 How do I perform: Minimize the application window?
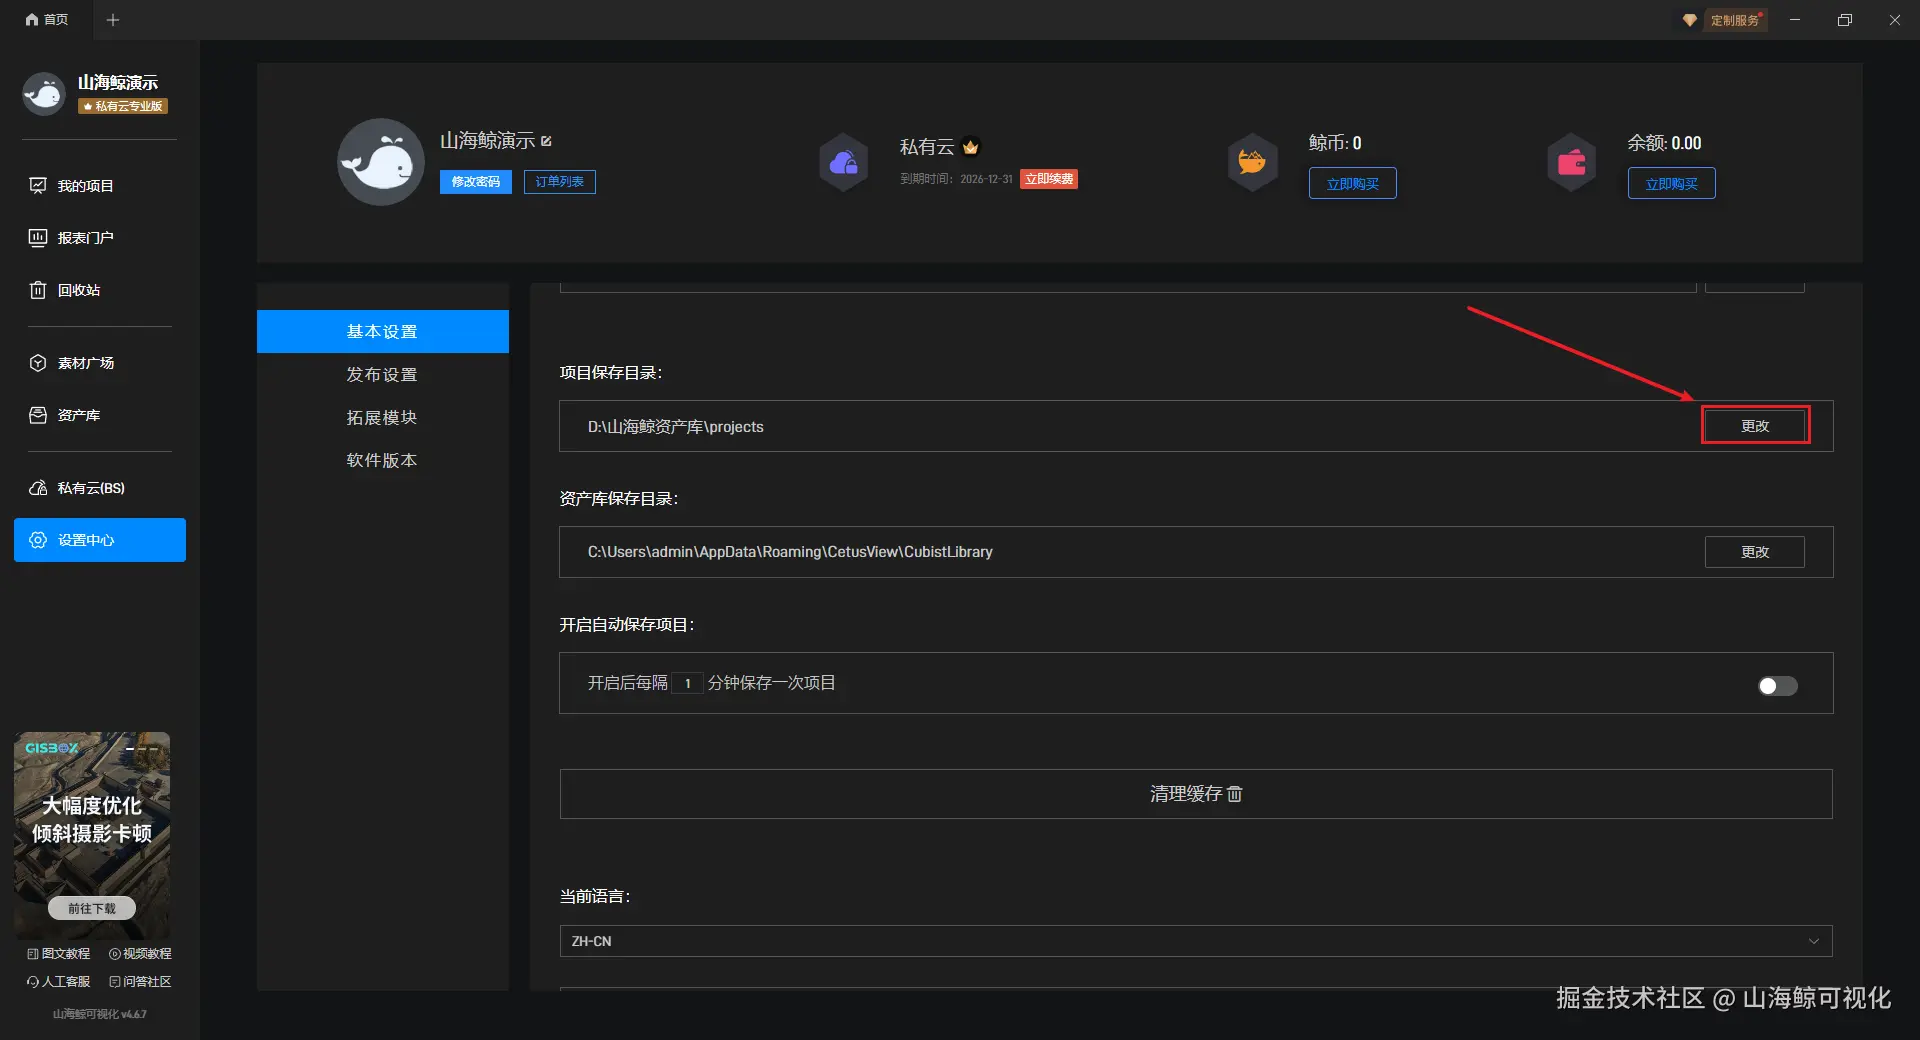click(x=1795, y=20)
